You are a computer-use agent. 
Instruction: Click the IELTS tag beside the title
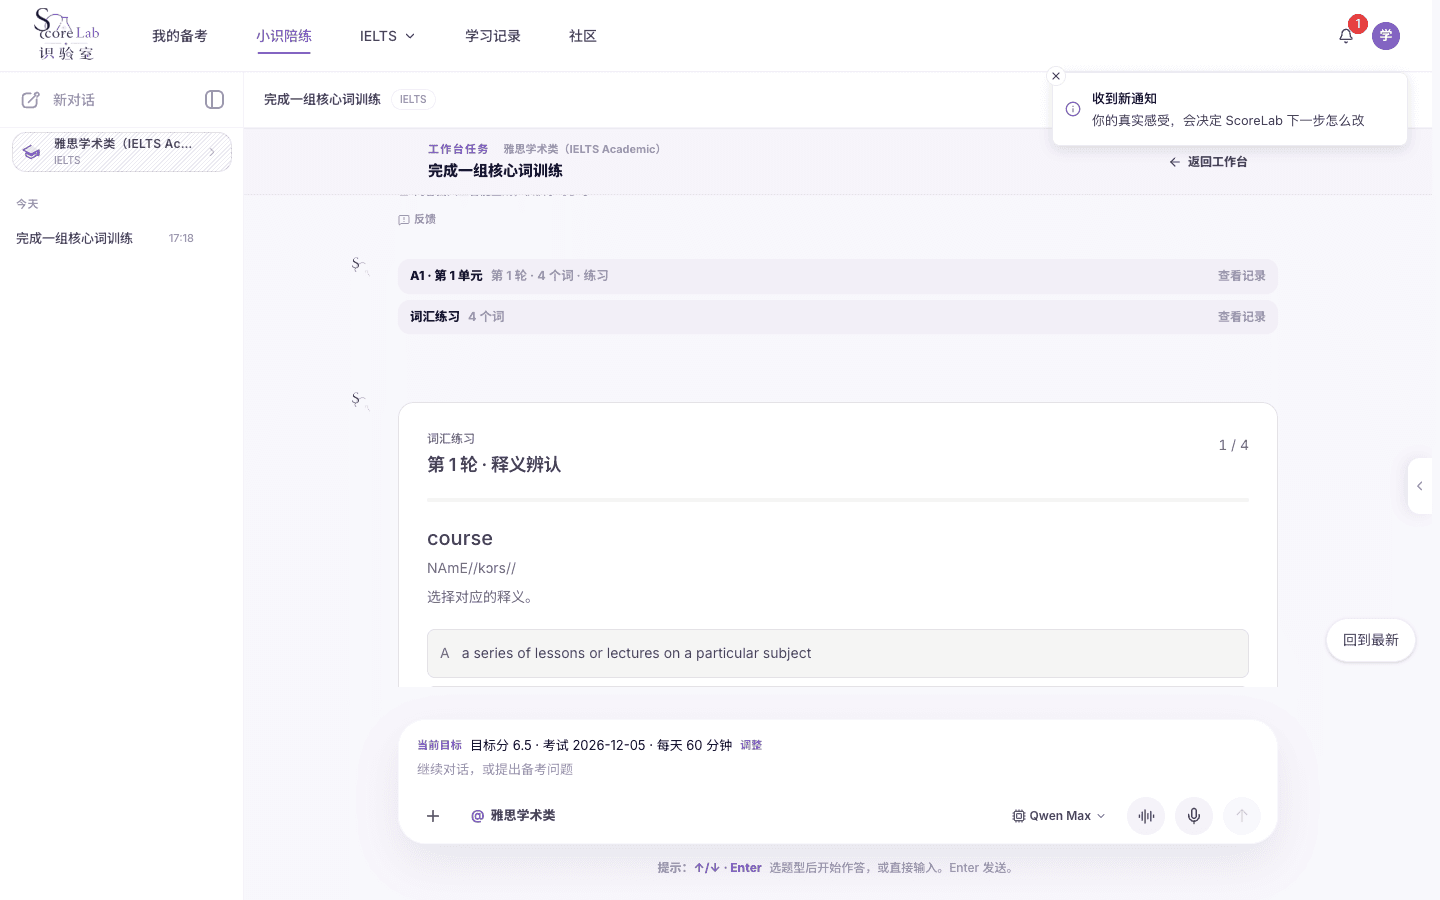pyautogui.click(x=413, y=99)
